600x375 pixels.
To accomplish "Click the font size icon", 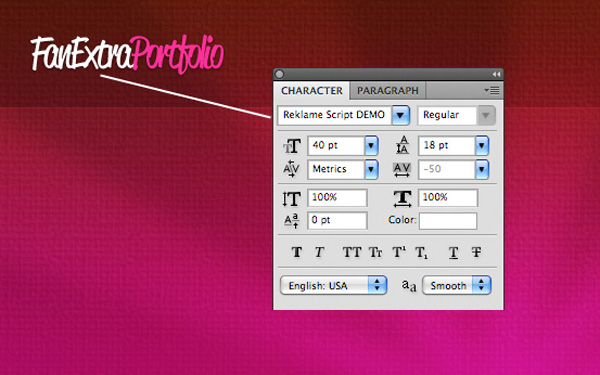I will coord(292,146).
